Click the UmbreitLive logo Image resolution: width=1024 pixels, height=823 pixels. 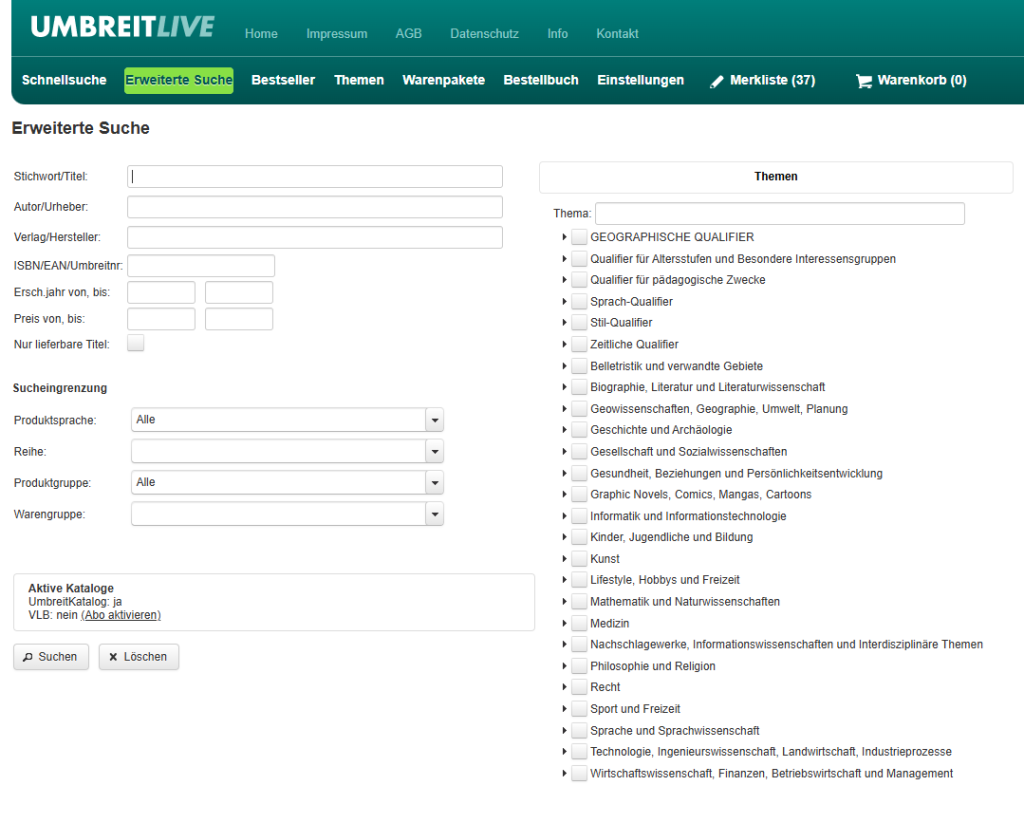(x=122, y=27)
